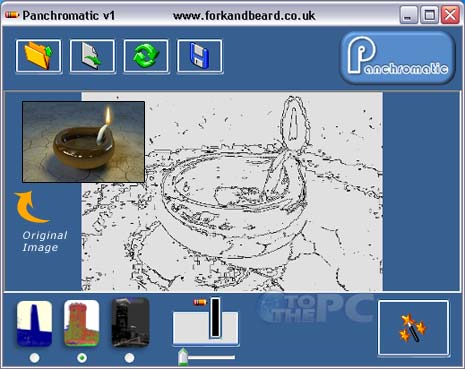Apply effect with magic wand button
Image resolution: width=465 pixels, height=369 pixels.
413,328
